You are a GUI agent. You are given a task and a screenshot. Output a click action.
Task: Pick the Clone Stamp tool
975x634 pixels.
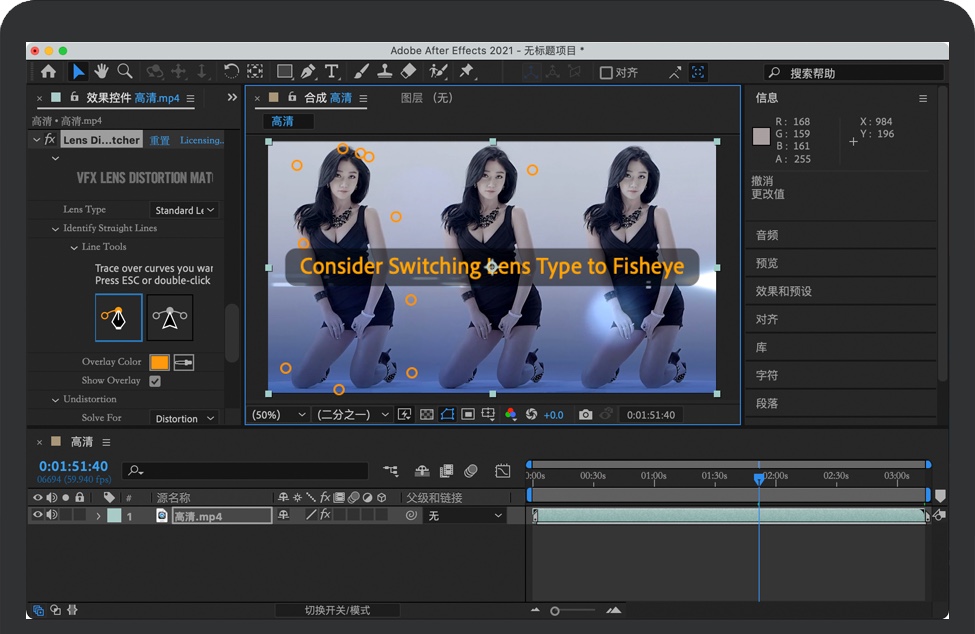point(384,71)
